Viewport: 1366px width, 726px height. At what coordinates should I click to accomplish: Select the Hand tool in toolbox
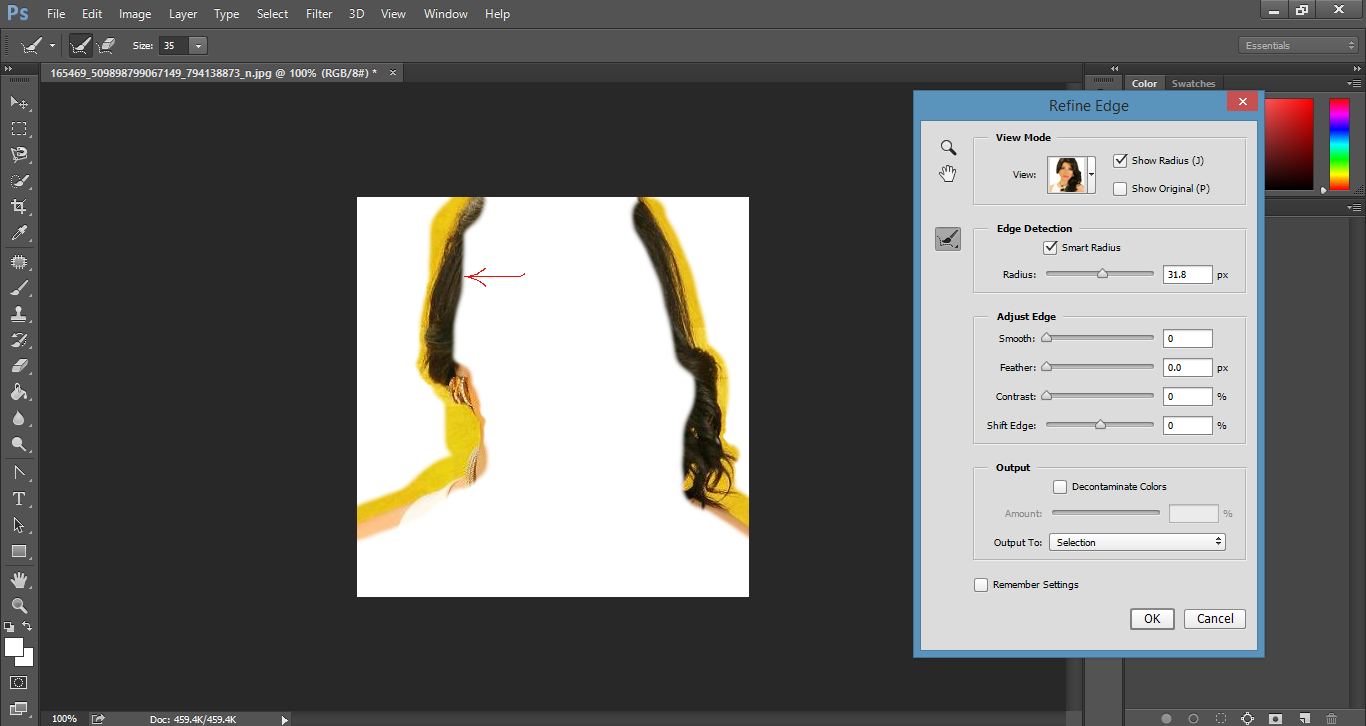click(x=19, y=579)
